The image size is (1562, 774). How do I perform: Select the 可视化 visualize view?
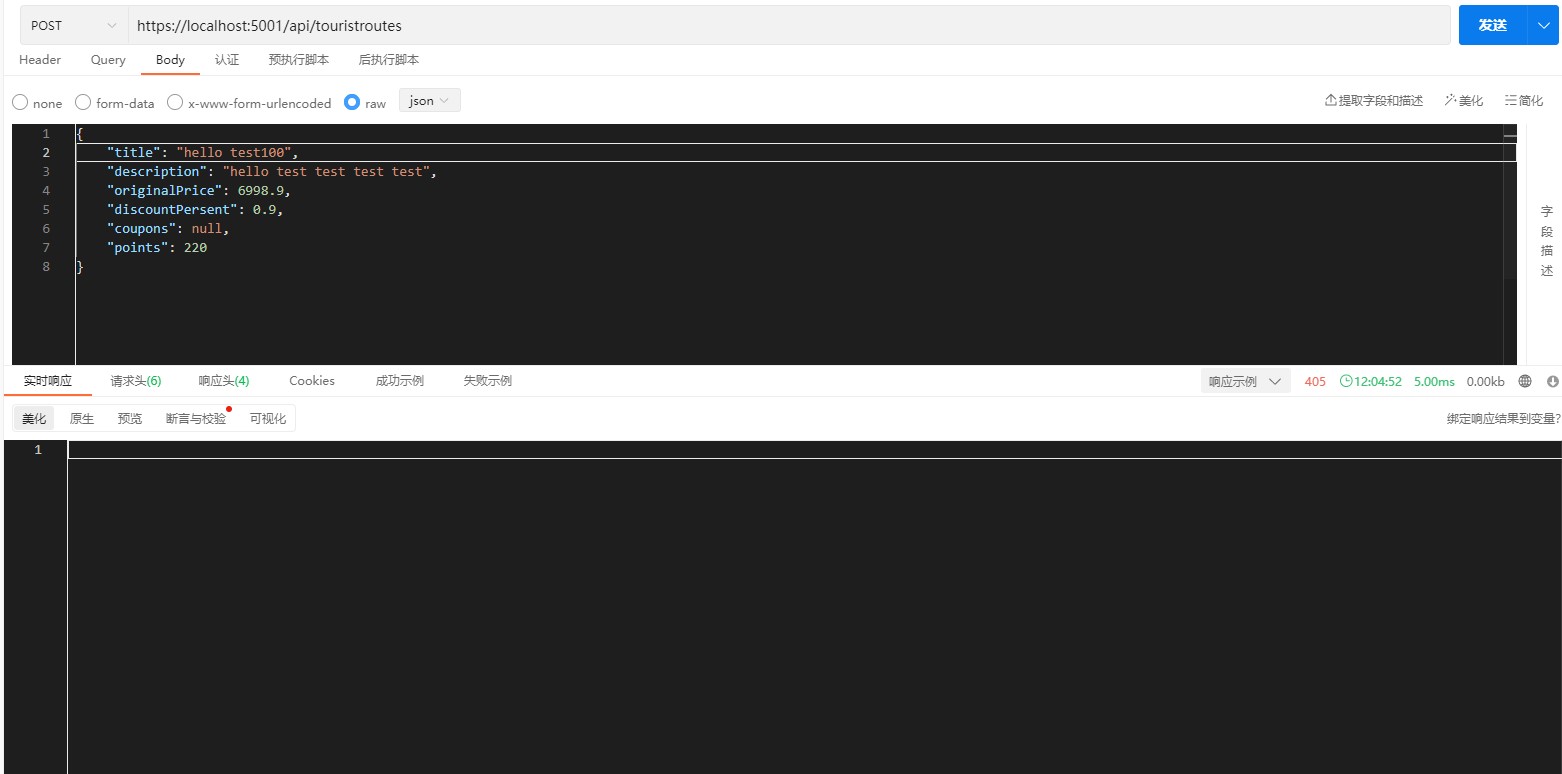pyautogui.click(x=268, y=418)
